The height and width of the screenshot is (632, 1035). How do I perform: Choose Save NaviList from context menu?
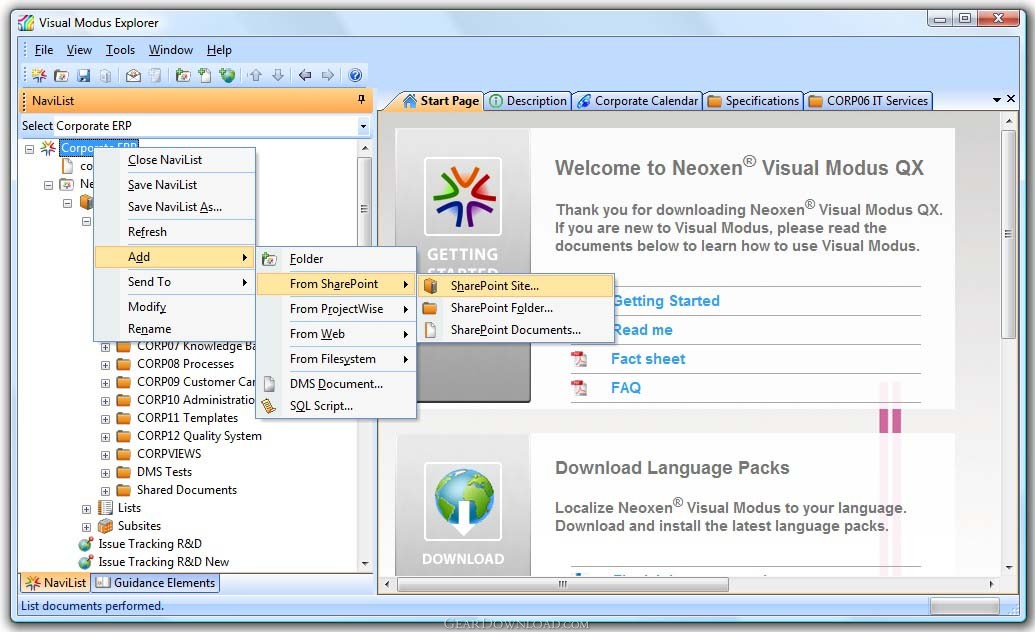coord(175,185)
